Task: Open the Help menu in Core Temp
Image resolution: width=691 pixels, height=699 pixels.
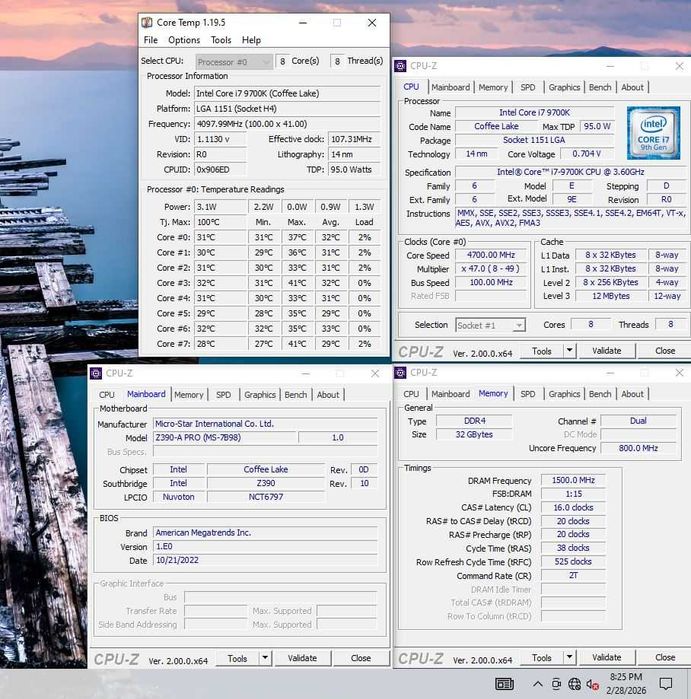Action: tap(251, 40)
